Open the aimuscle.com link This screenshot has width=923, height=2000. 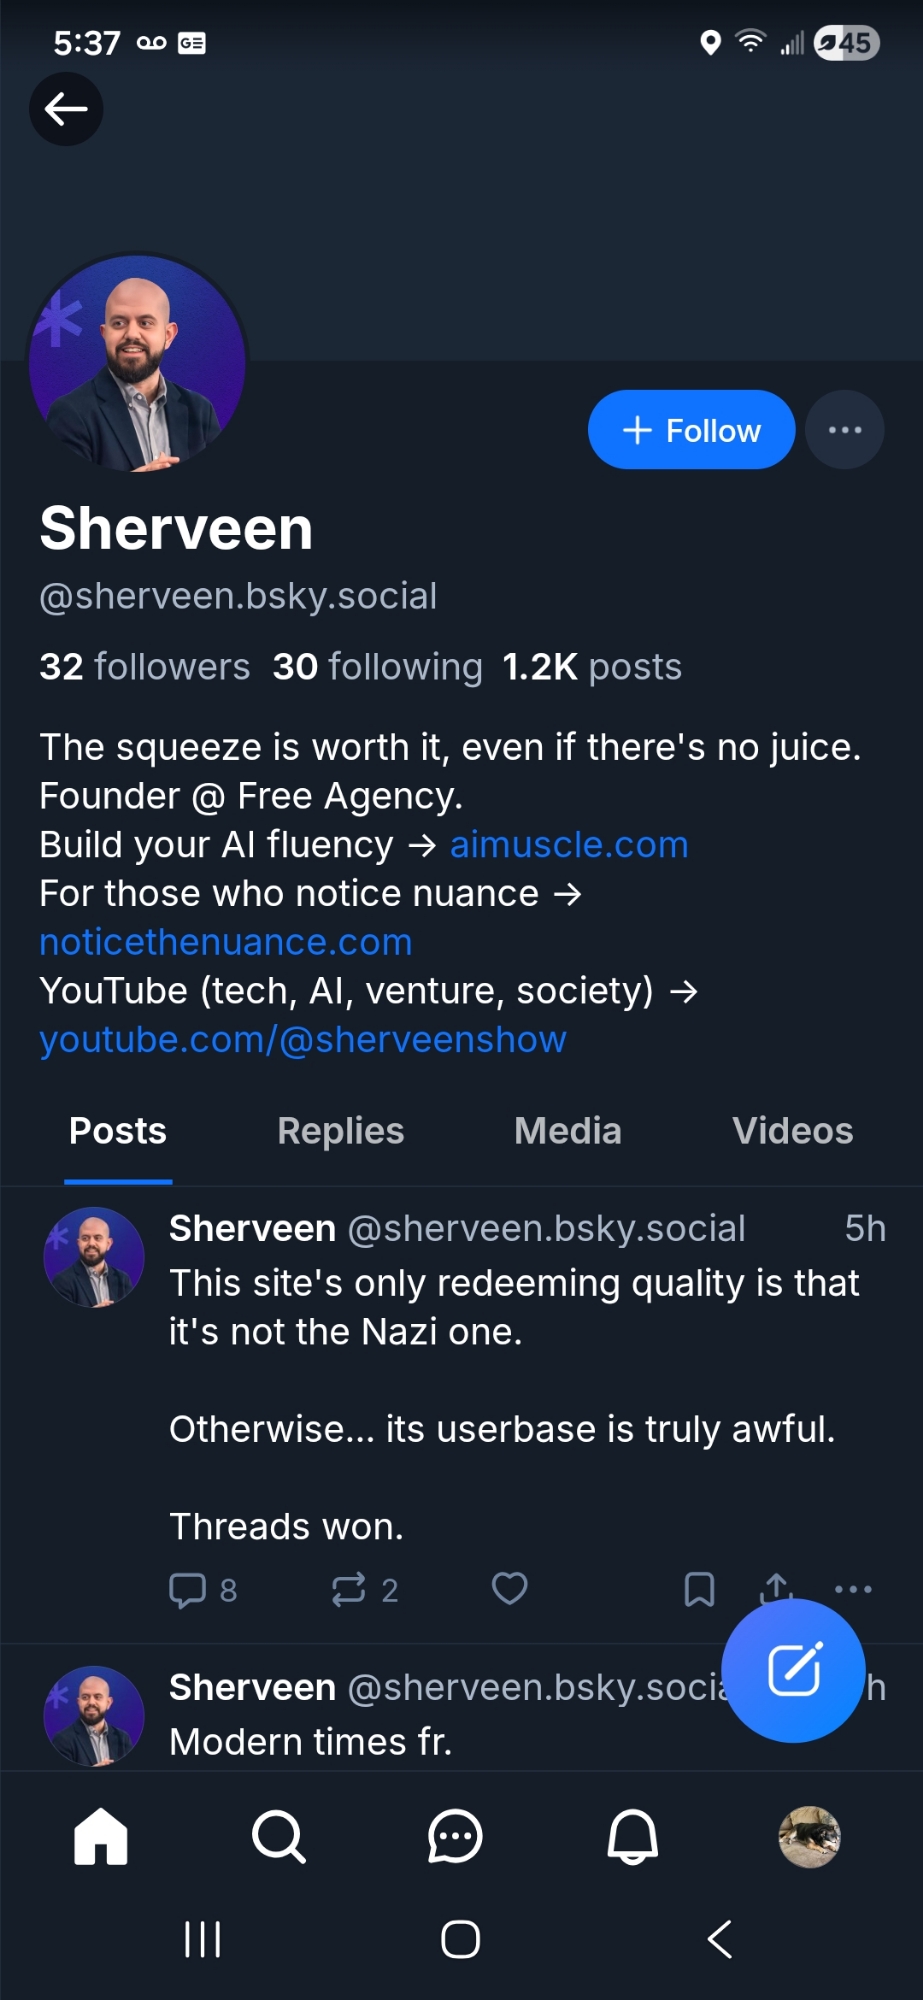pyautogui.click(x=569, y=845)
